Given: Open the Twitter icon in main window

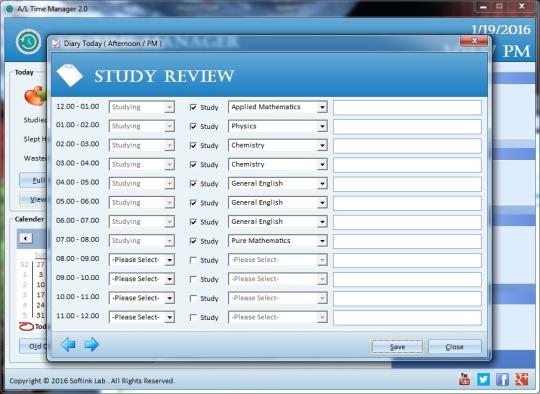Looking at the screenshot, I should click(x=484, y=380).
